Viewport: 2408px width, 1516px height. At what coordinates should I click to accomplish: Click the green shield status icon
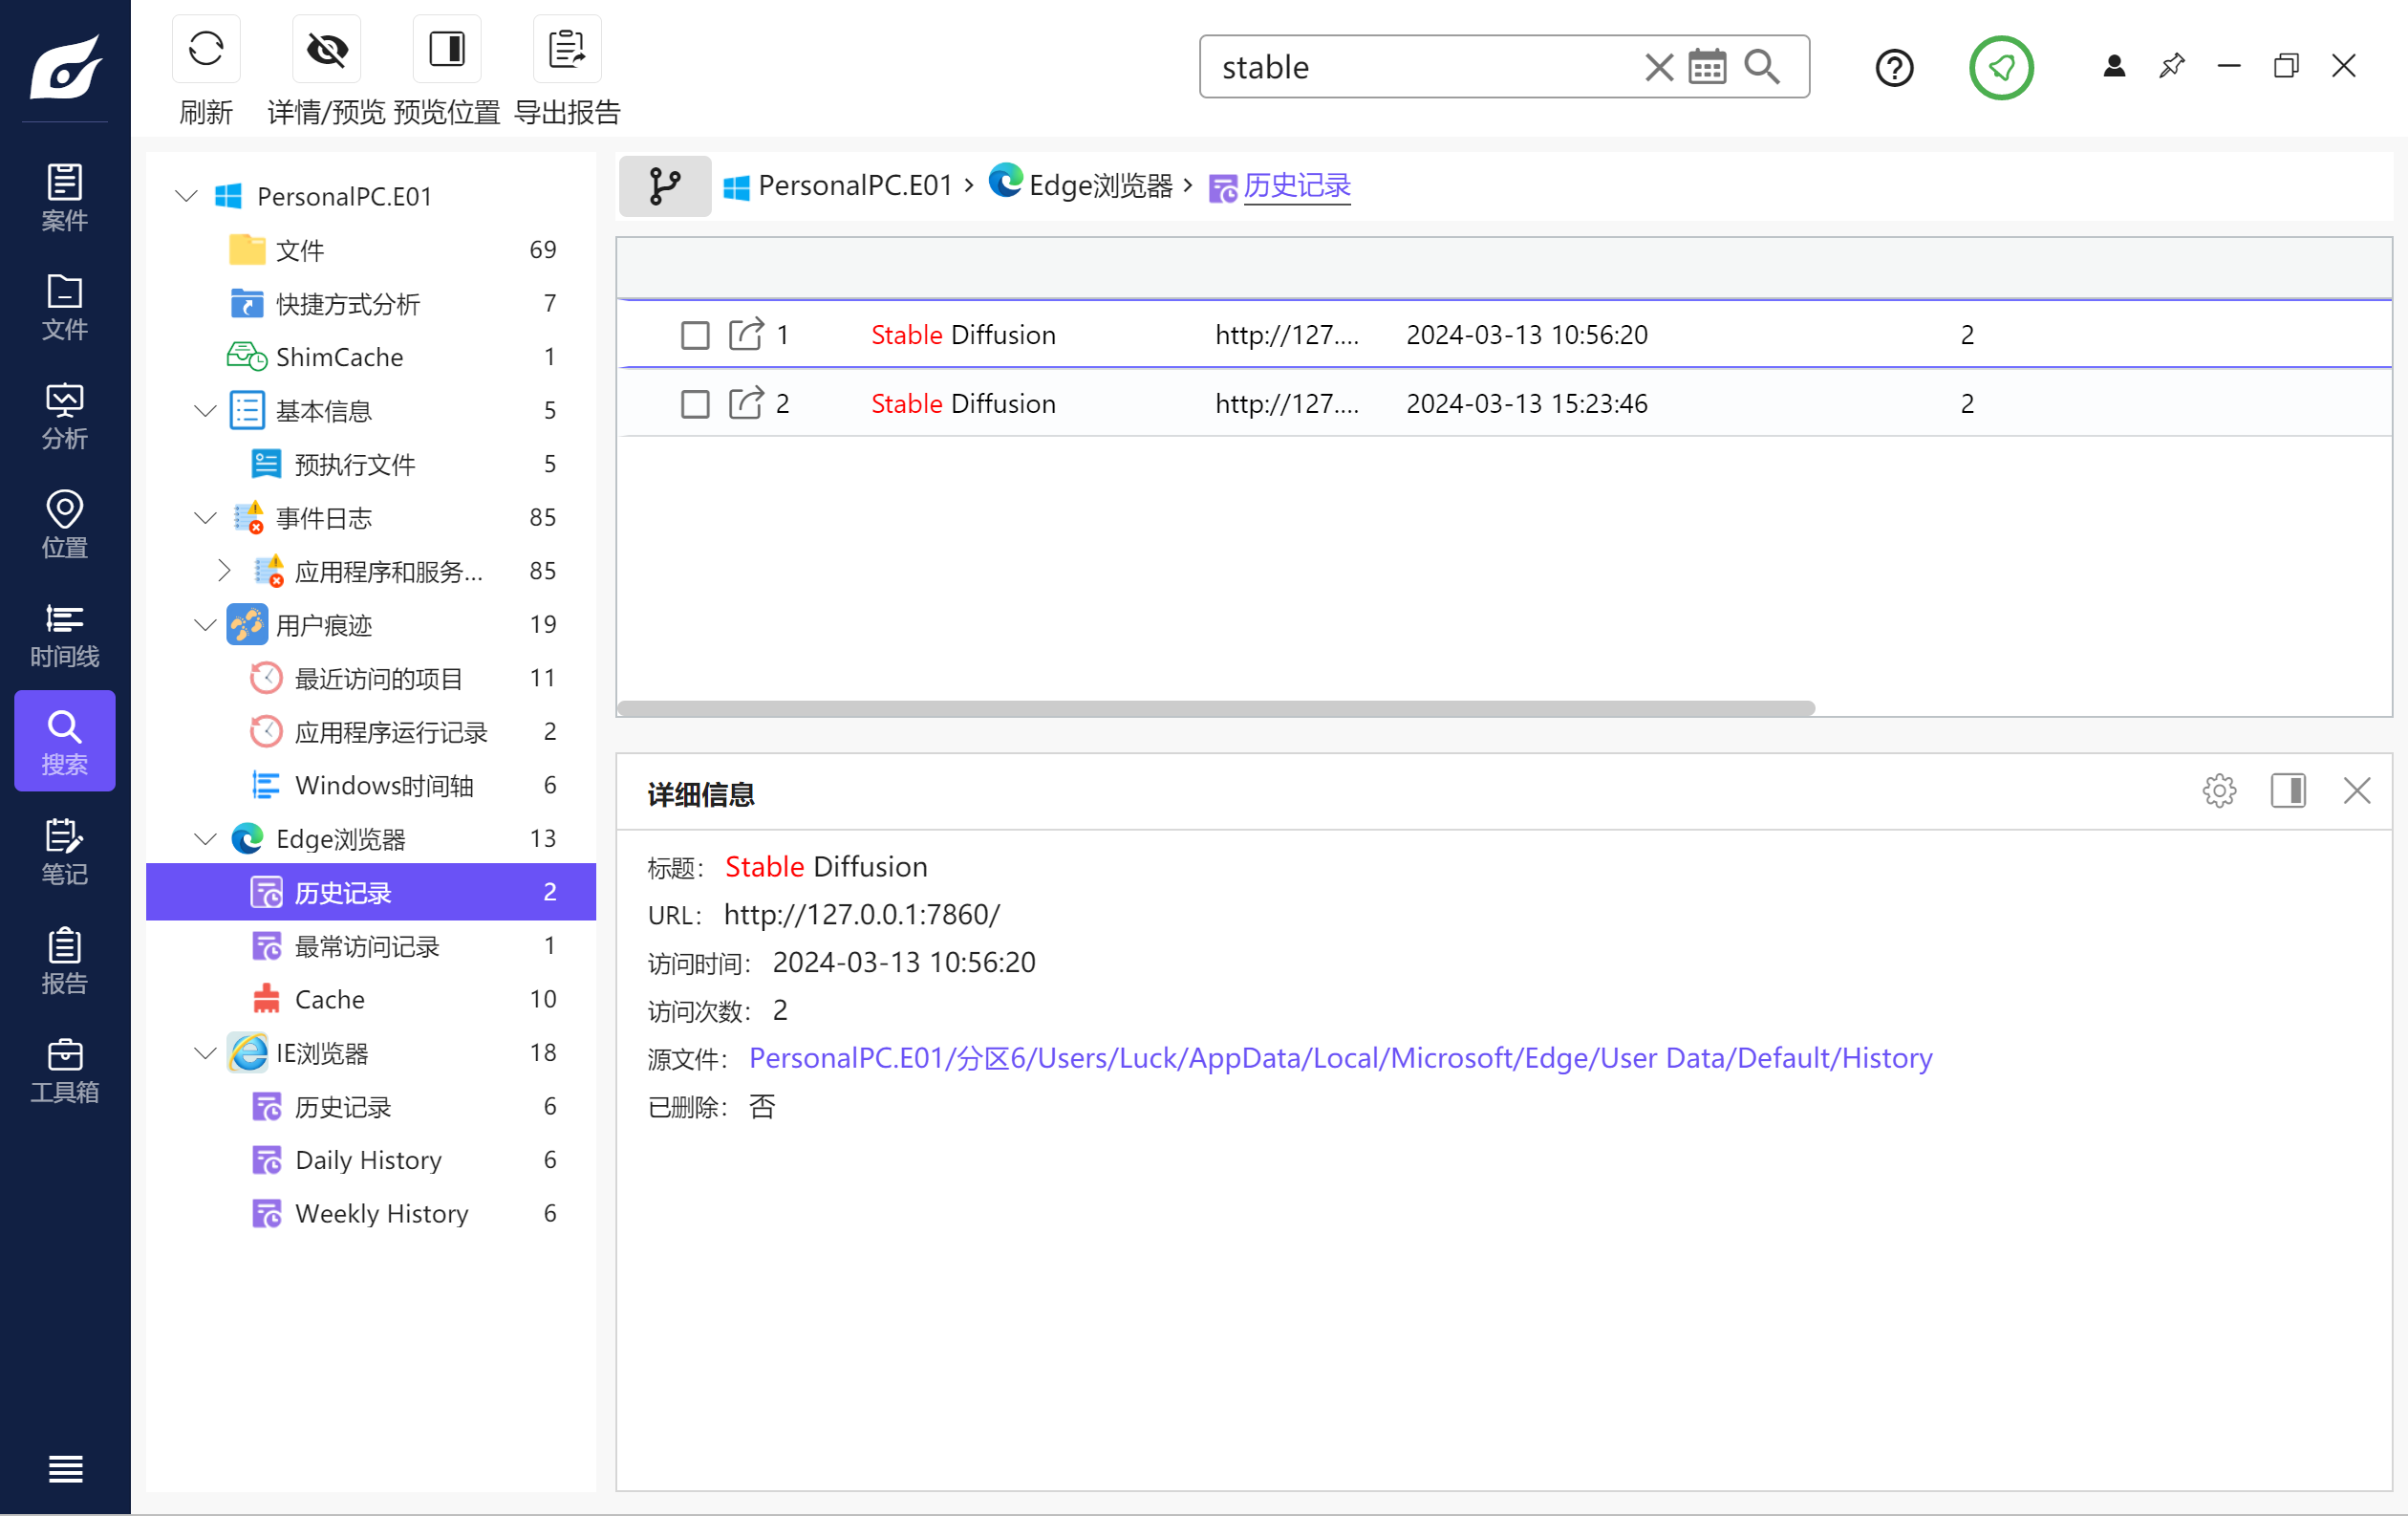tap(2001, 68)
